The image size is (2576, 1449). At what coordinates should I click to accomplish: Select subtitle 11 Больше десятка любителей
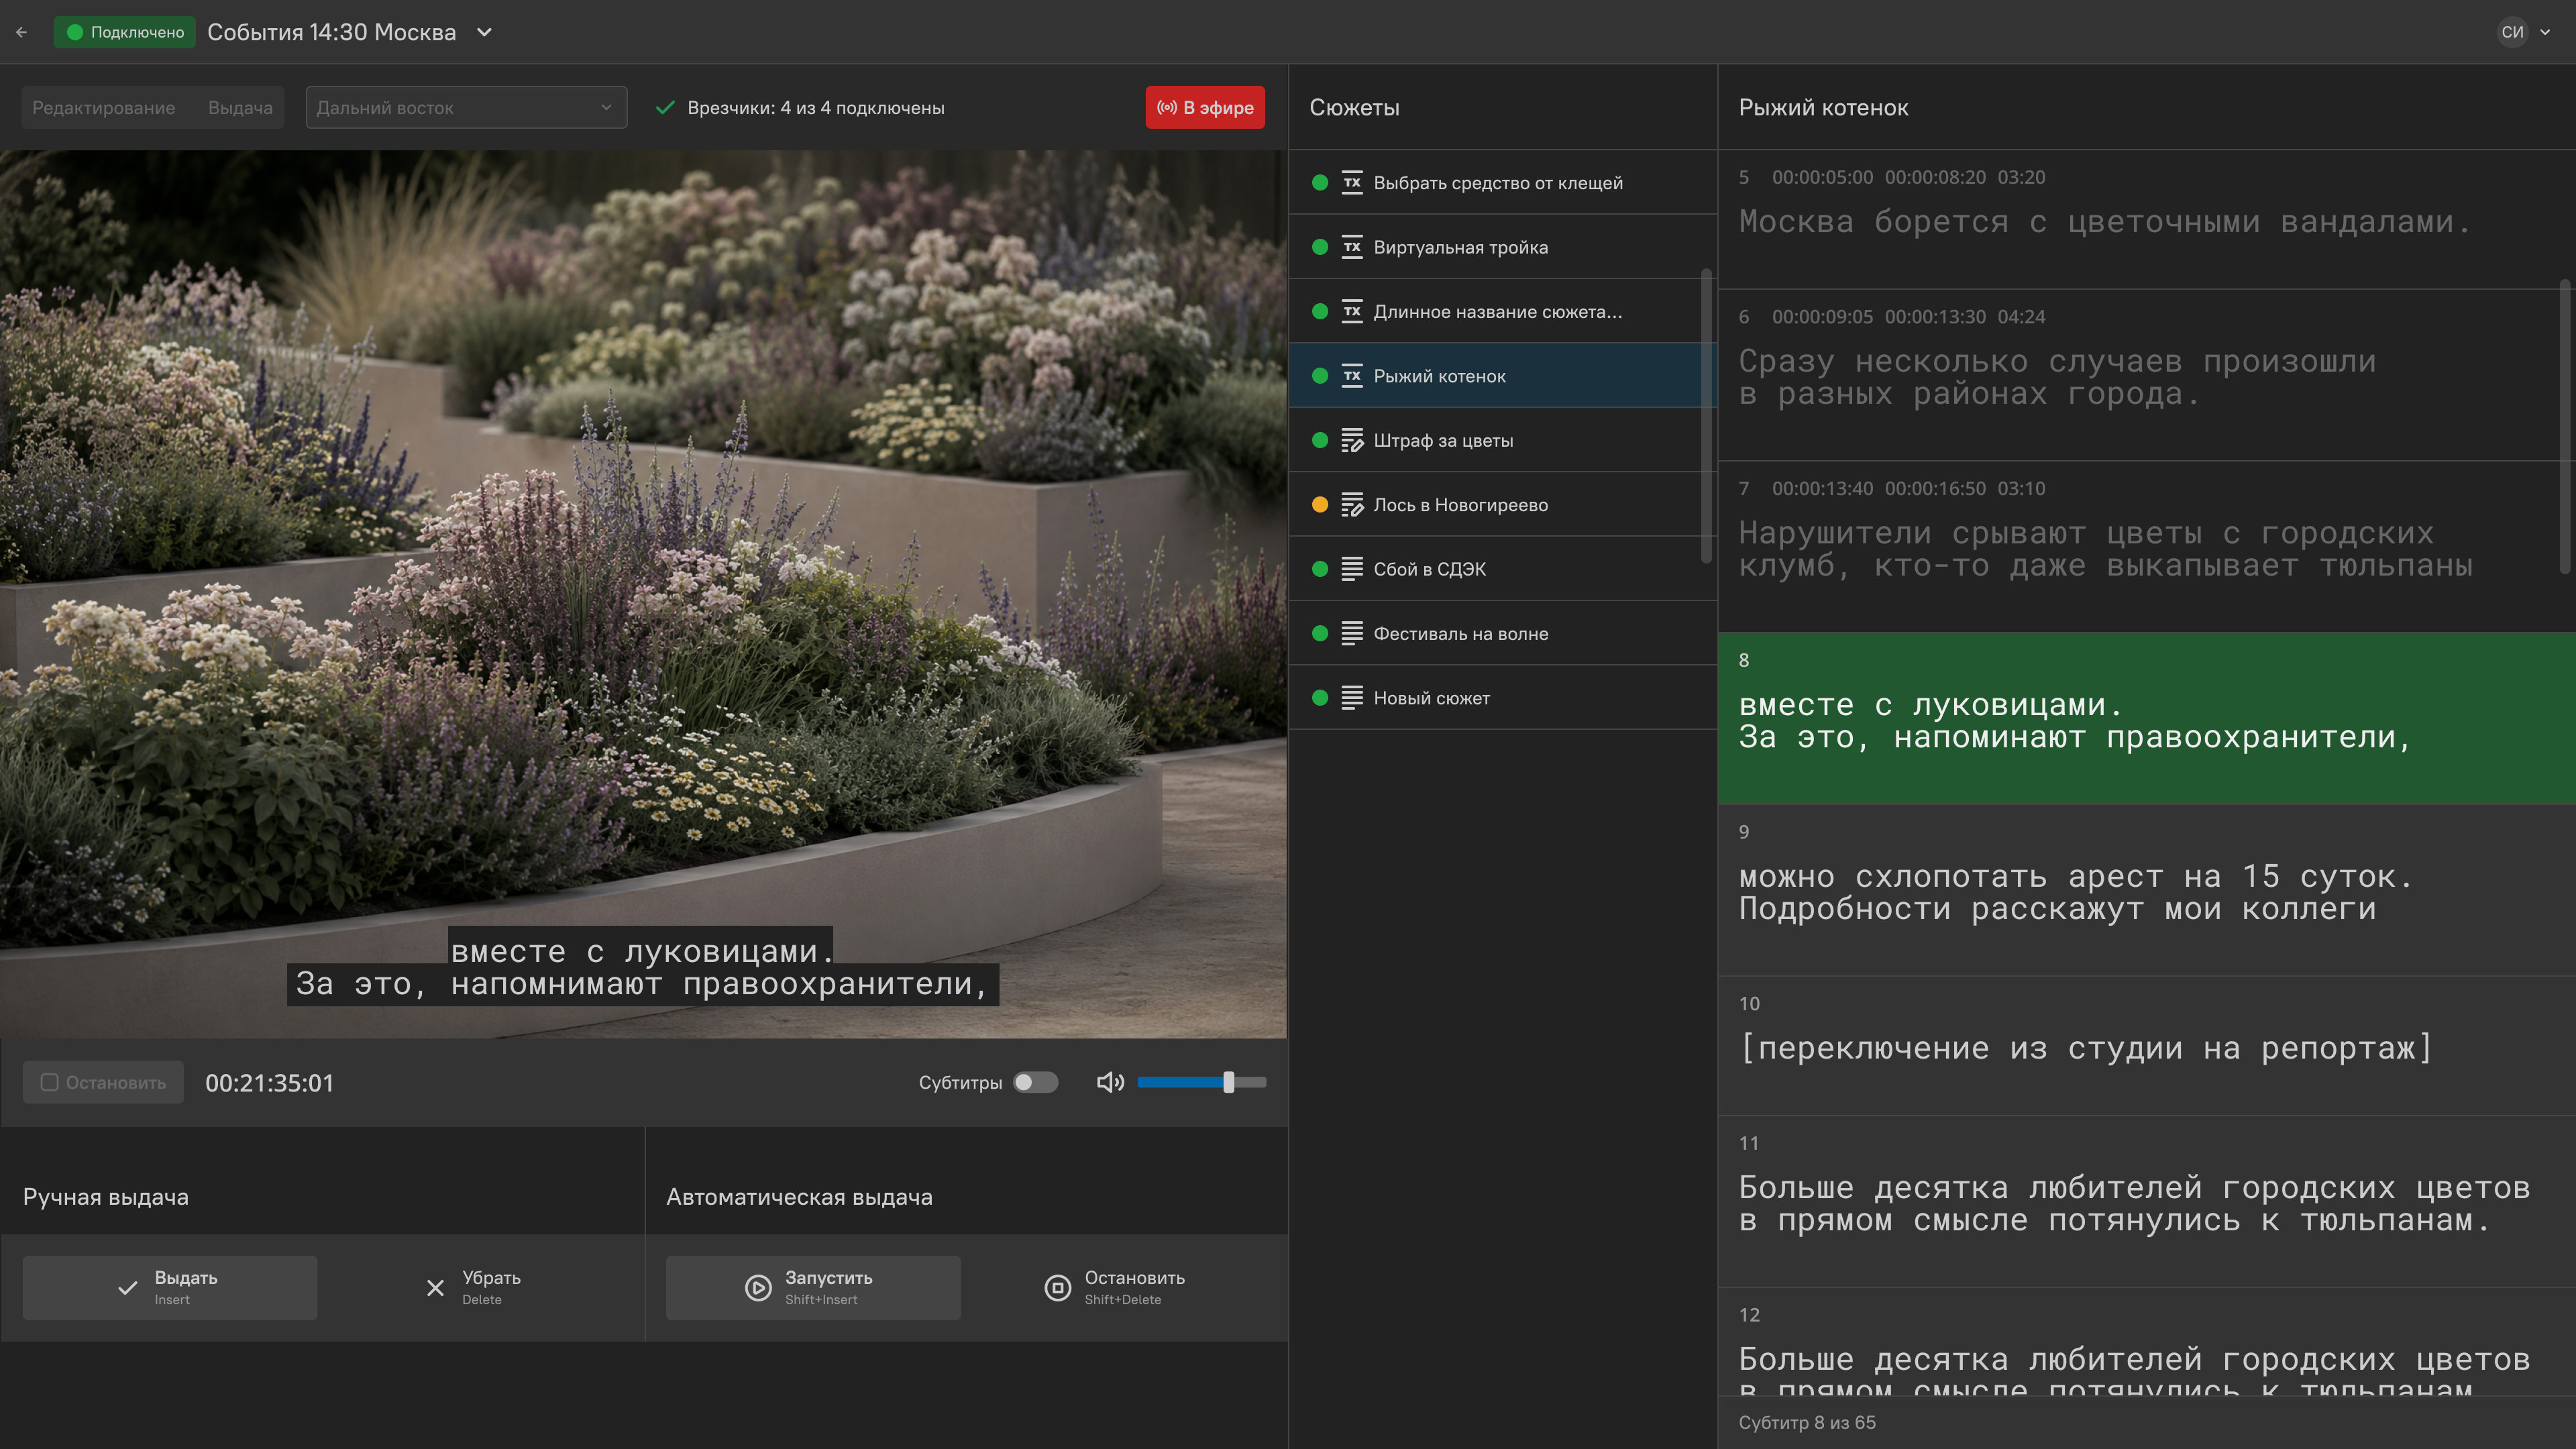click(x=2146, y=1202)
